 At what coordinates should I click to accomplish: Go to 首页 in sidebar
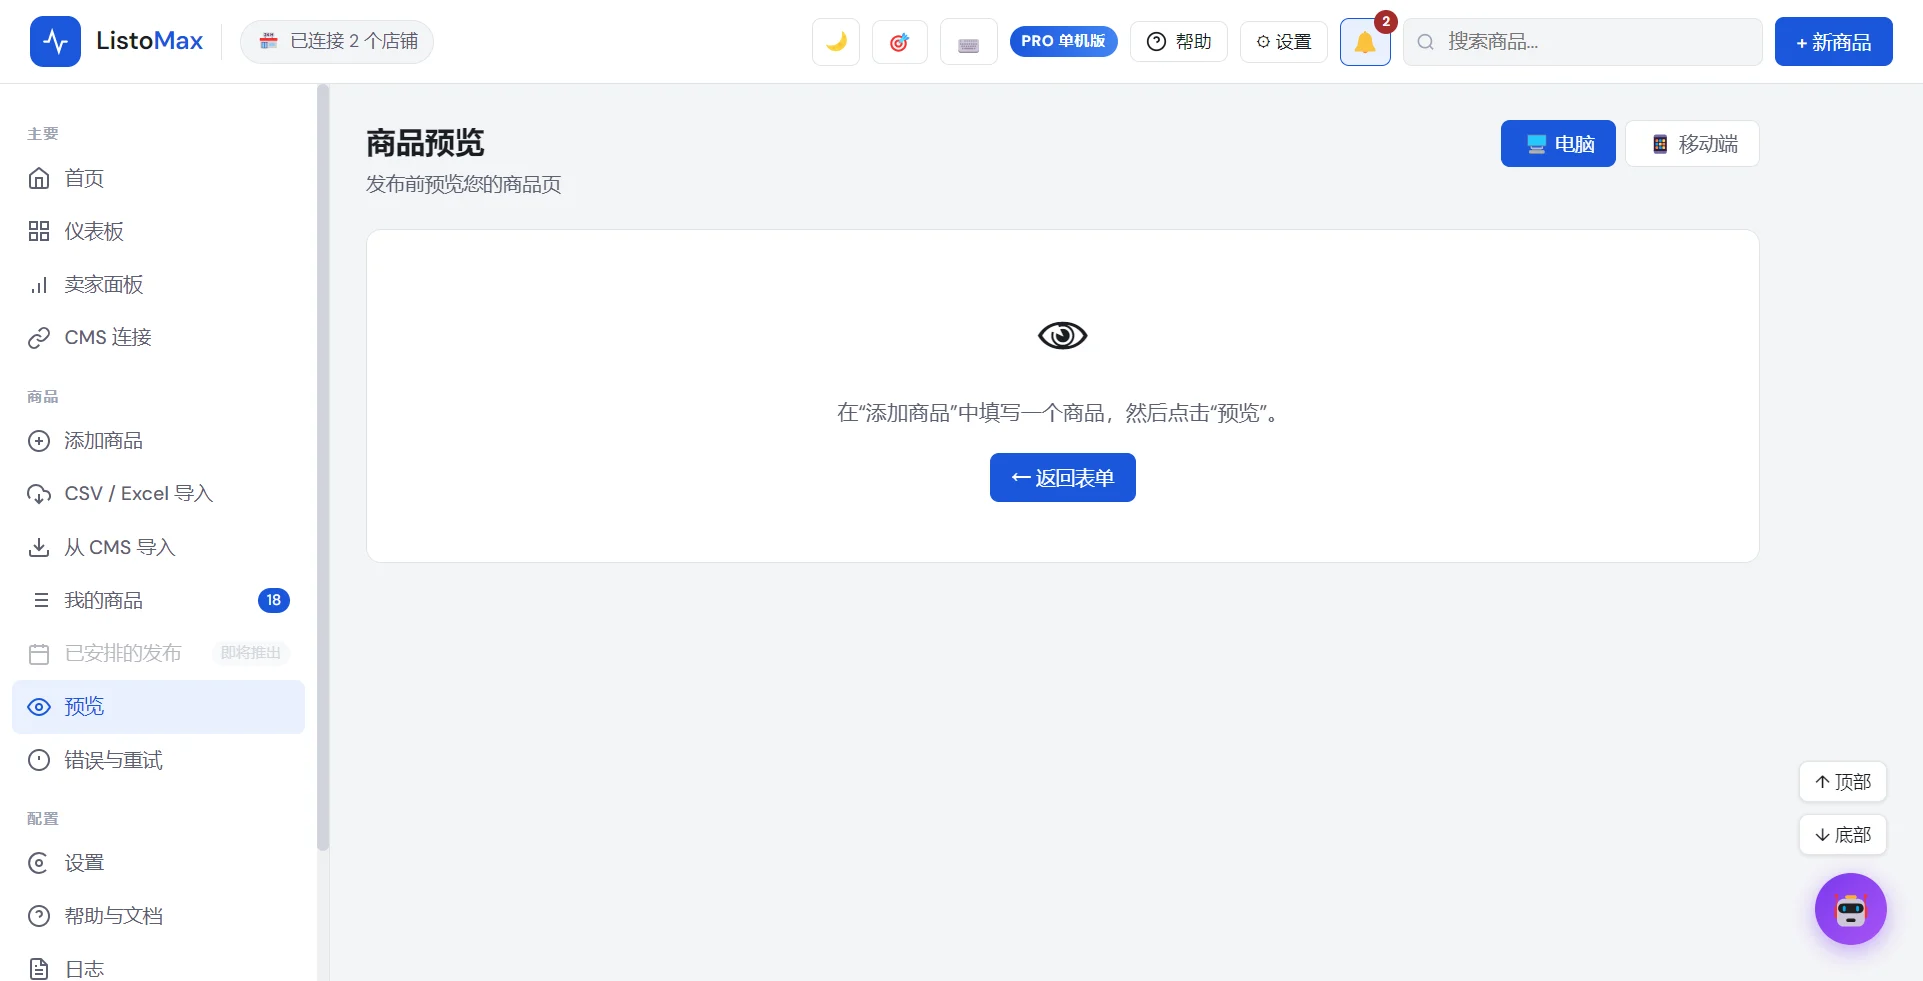158,178
